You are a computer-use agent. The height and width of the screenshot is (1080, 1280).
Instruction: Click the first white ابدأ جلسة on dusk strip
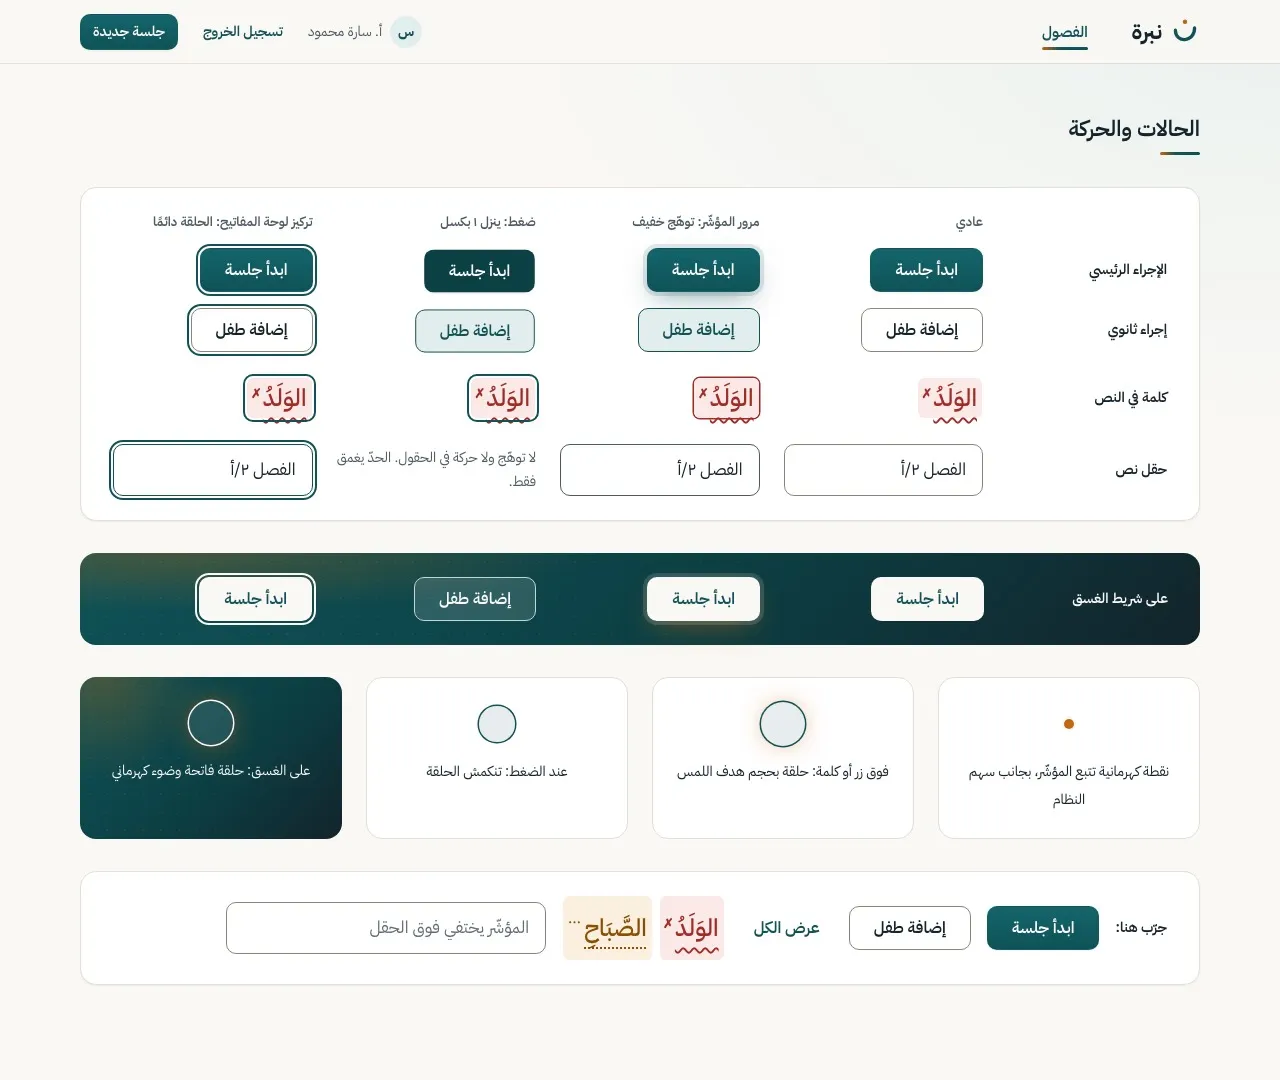pyautogui.click(x=927, y=599)
